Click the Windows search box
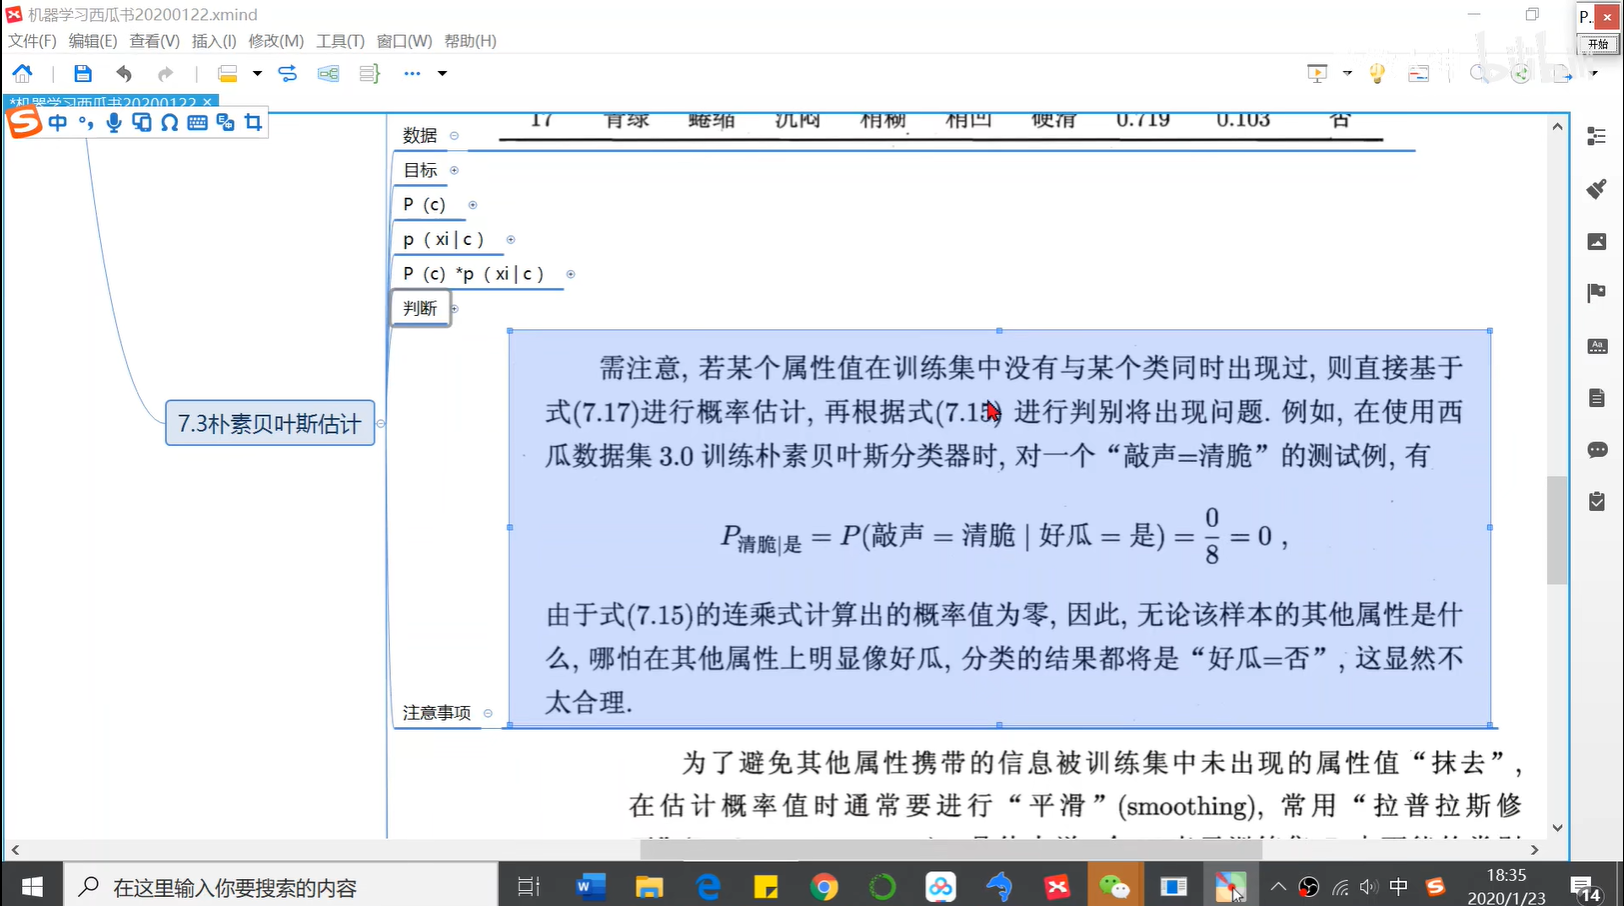This screenshot has height=906, width=1624. [x=281, y=887]
